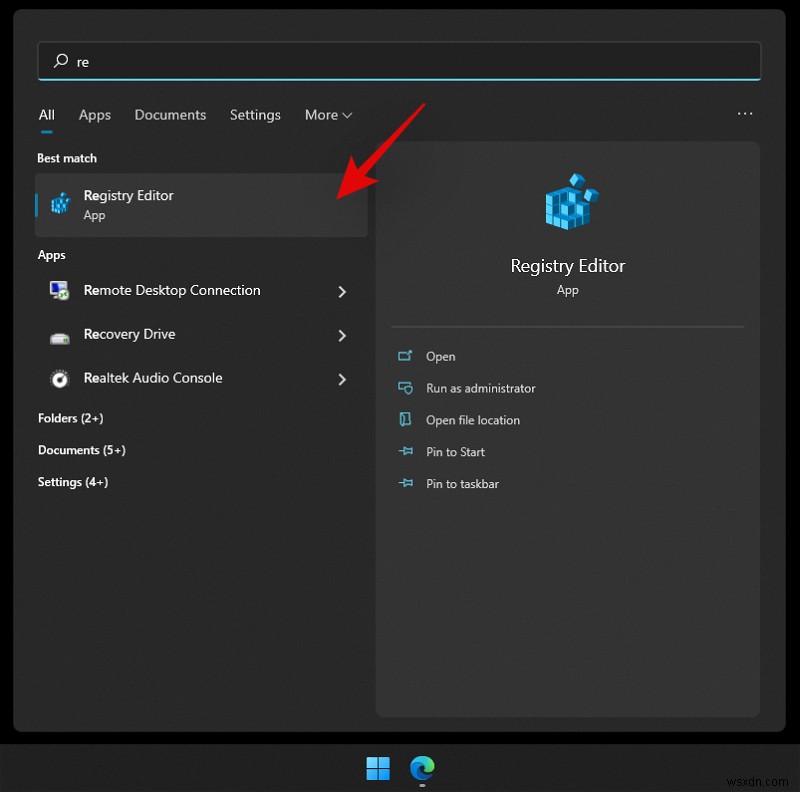Launch Remote Desktop Connection app
Viewport: 800px width, 792px height.
tap(171, 290)
